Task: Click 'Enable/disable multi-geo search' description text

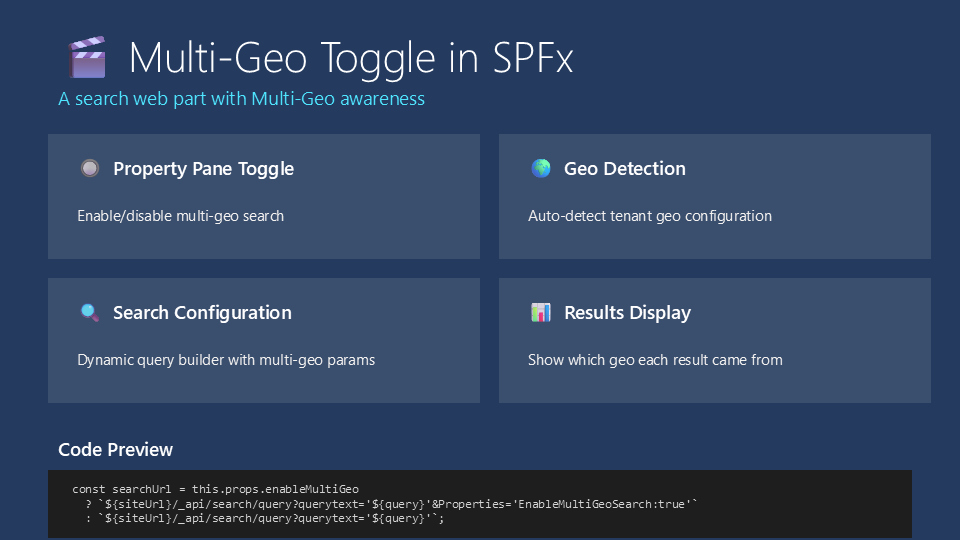Action: (x=180, y=216)
